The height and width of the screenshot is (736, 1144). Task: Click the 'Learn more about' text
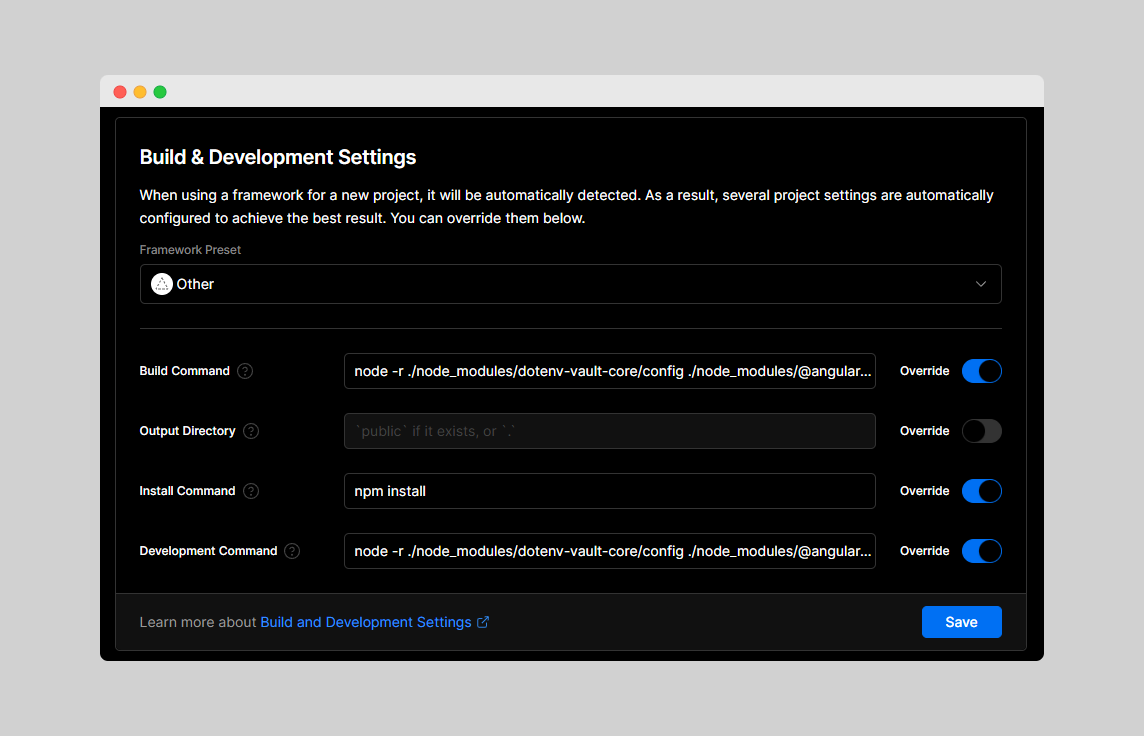(x=198, y=622)
